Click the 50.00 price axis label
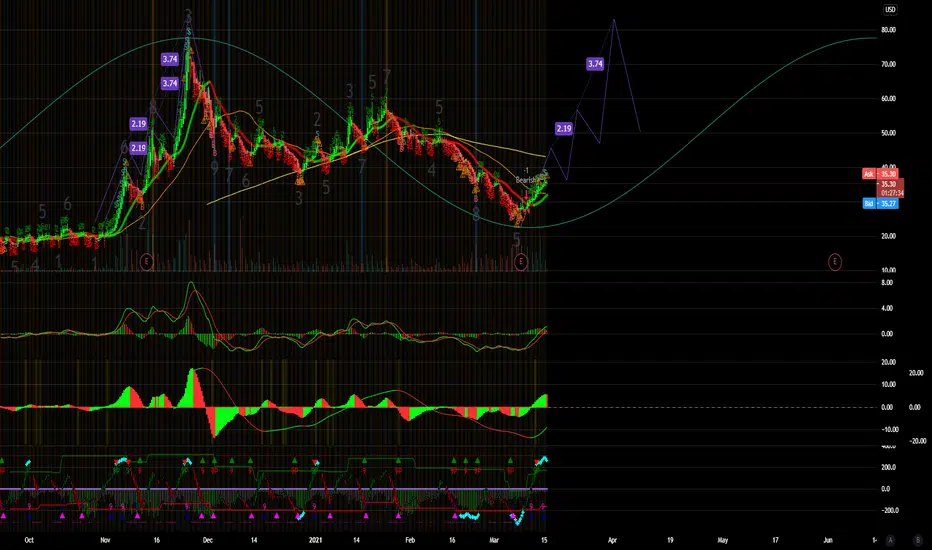This screenshot has width=932, height=550. coord(889,133)
